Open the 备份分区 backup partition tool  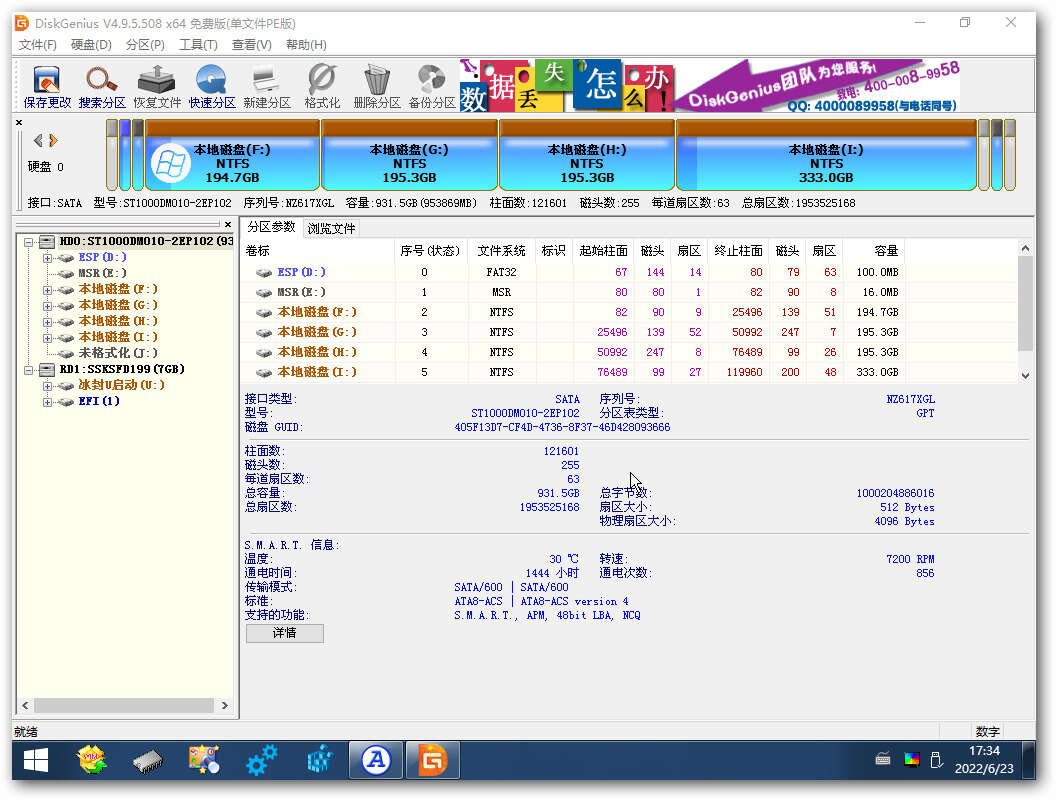[432, 88]
